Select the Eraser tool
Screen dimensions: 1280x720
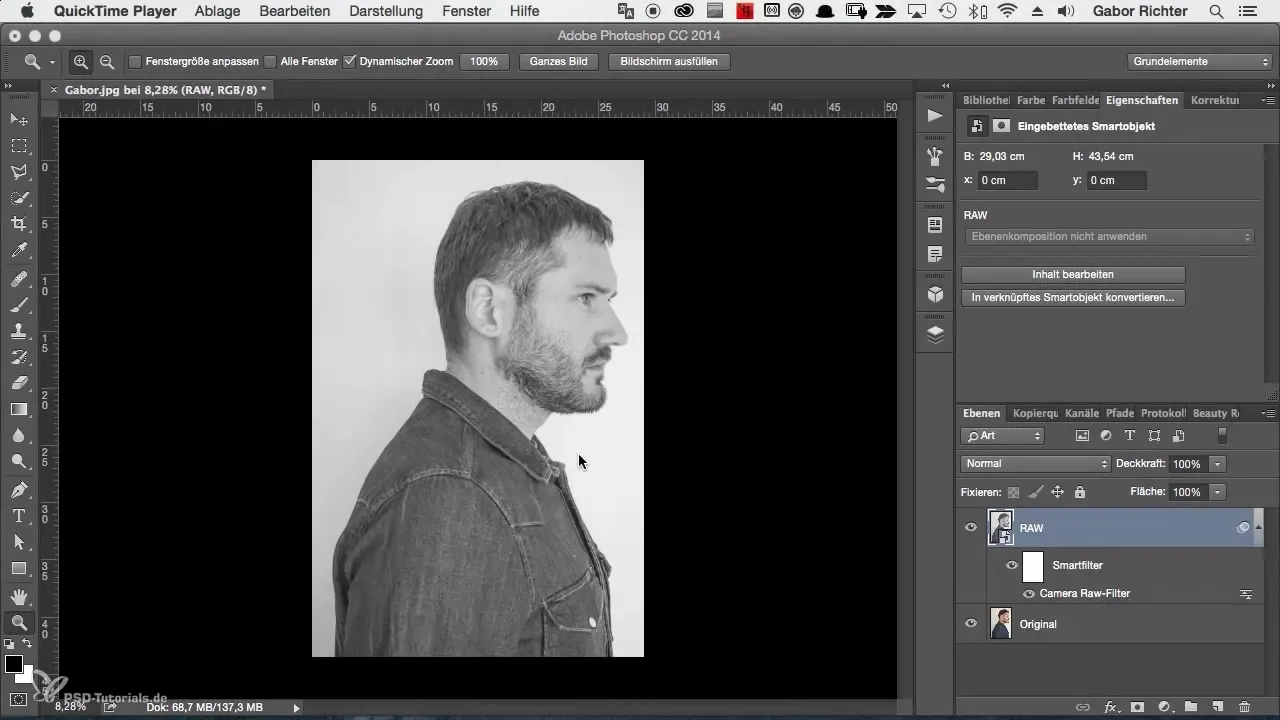(x=19, y=383)
